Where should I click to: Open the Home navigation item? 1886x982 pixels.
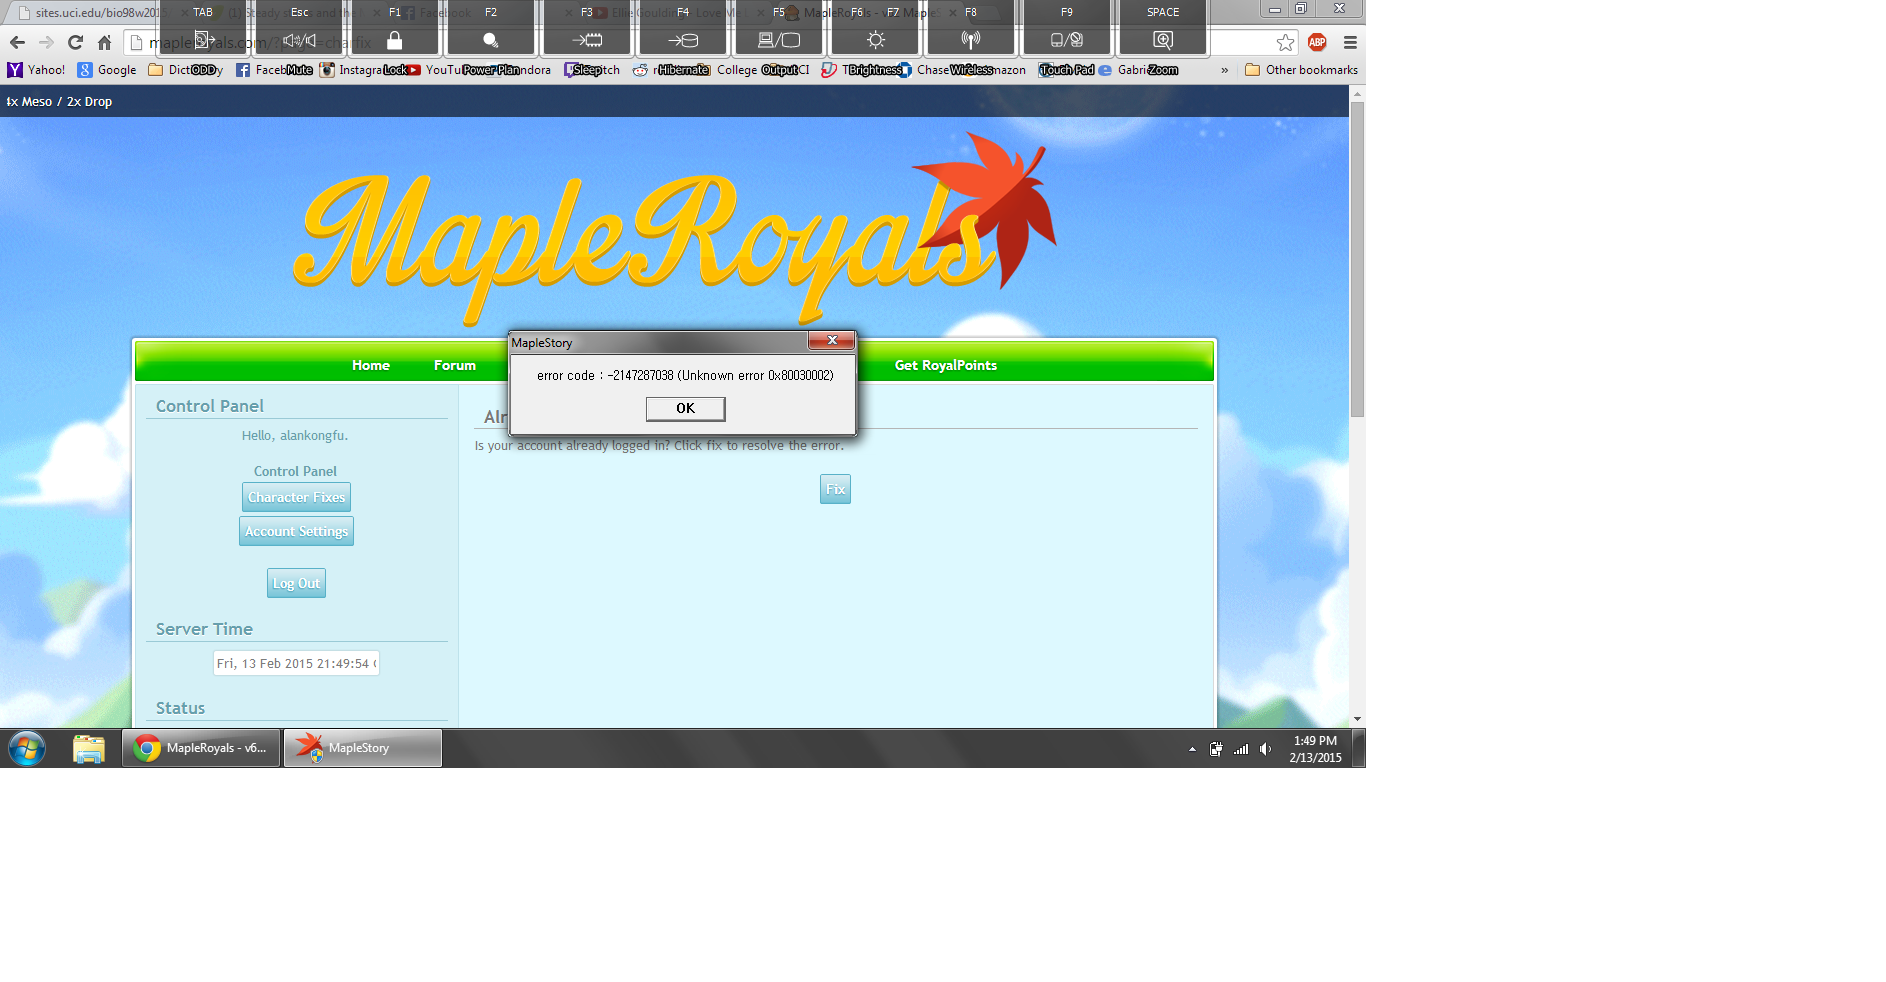coord(371,365)
